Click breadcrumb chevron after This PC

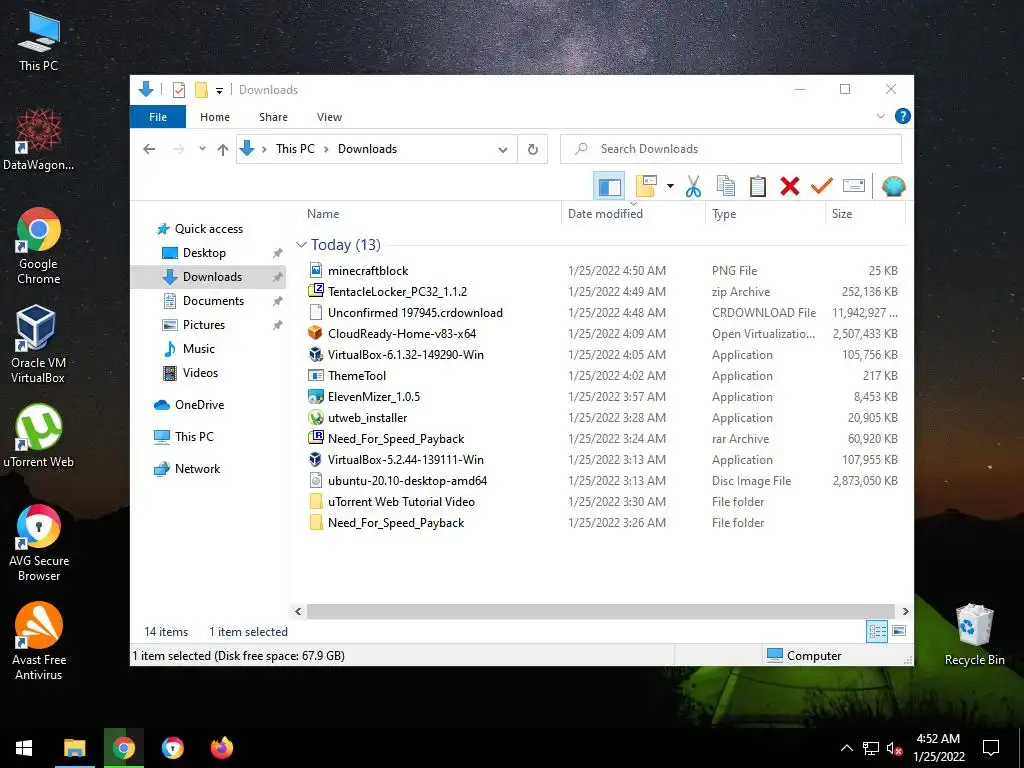point(327,149)
